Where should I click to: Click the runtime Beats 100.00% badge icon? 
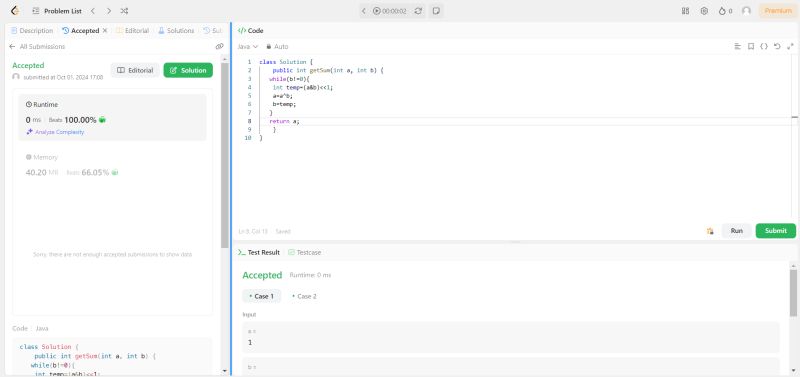[x=102, y=120]
